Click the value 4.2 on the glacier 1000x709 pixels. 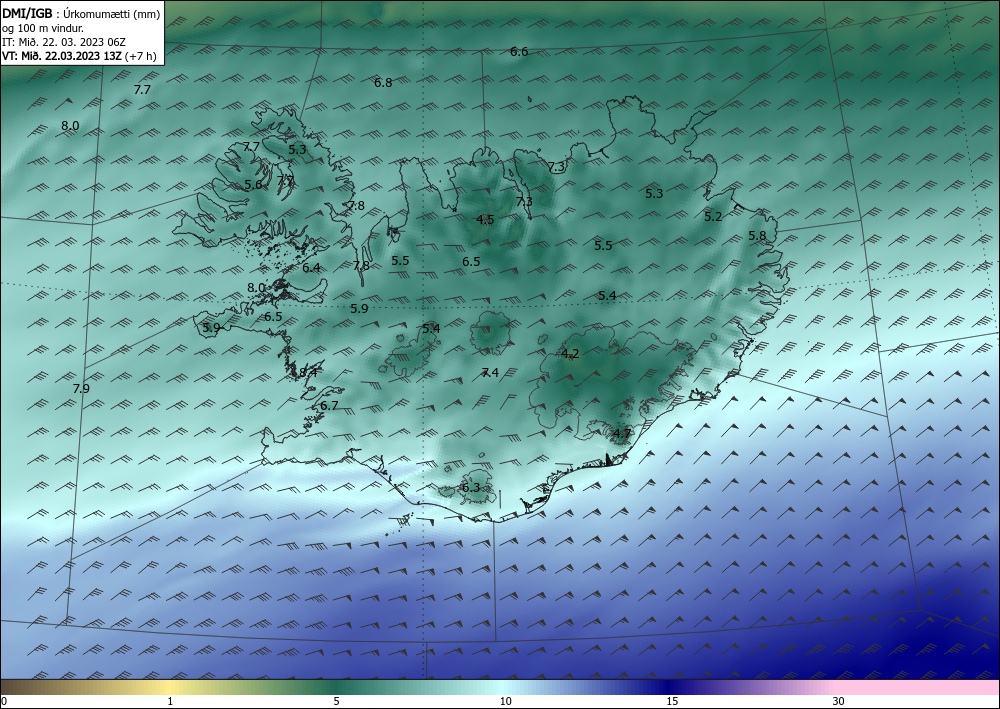pyautogui.click(x=570, y=354)
